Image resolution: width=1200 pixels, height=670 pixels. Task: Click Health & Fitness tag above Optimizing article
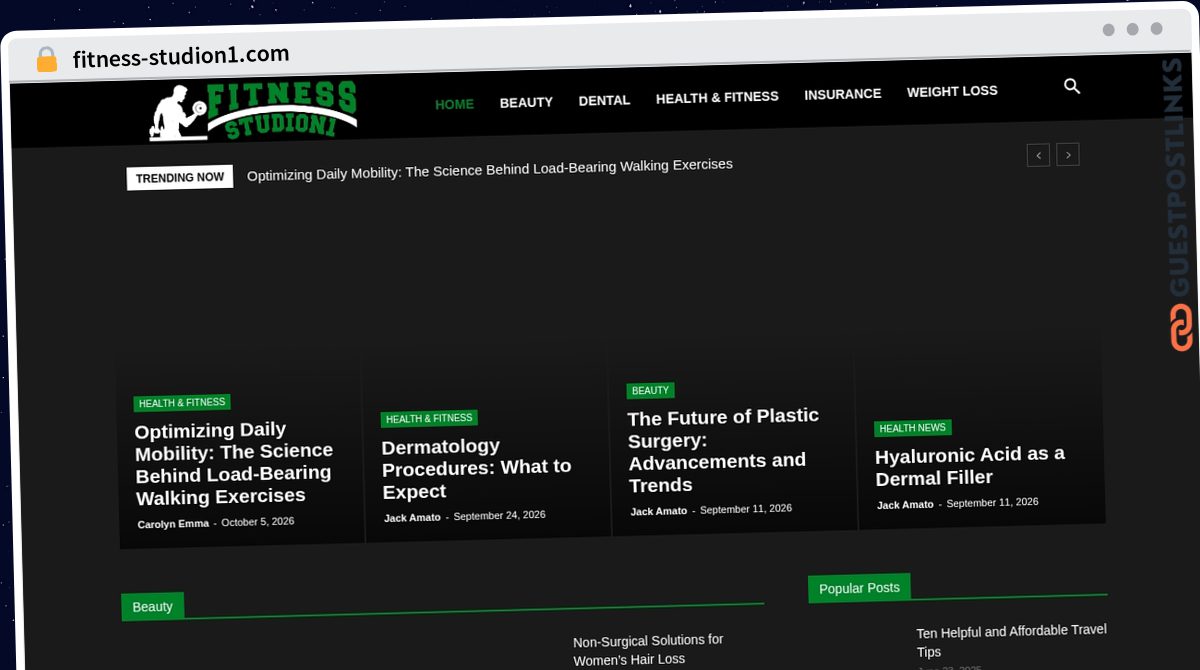(182, 403)
